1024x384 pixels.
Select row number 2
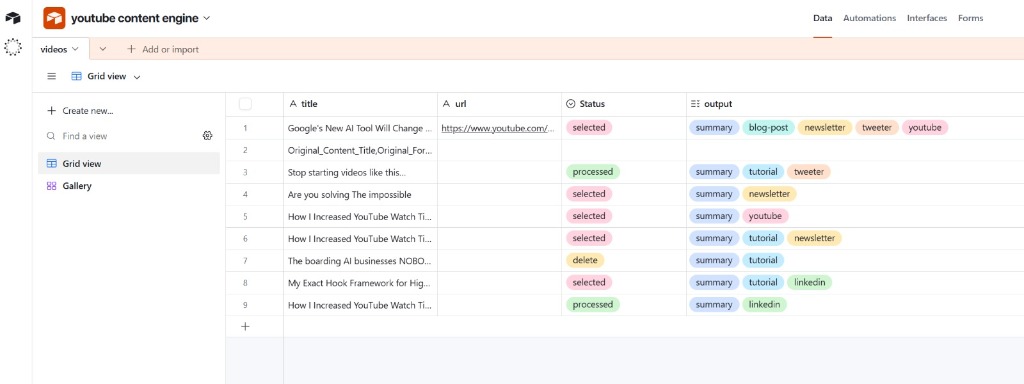[x=246, y=150]
